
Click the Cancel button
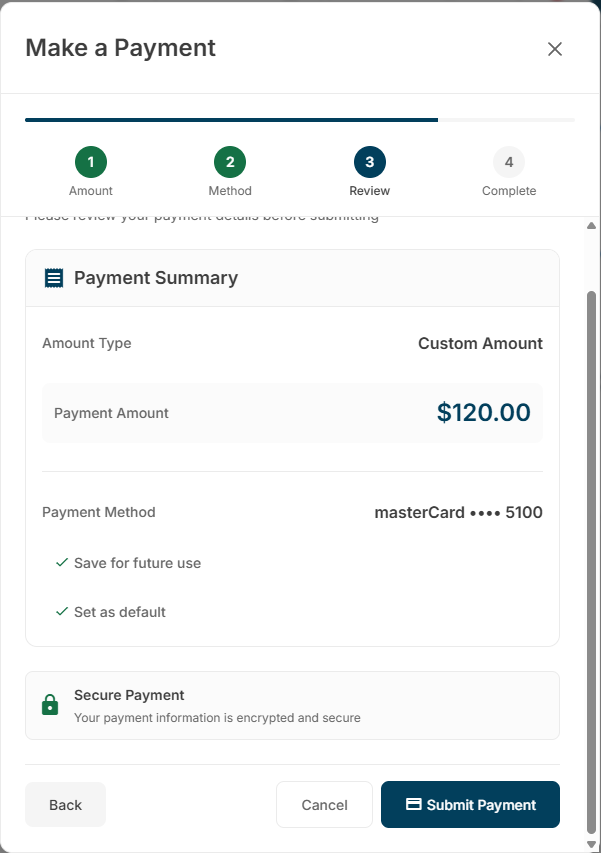(x=324, y=805)
